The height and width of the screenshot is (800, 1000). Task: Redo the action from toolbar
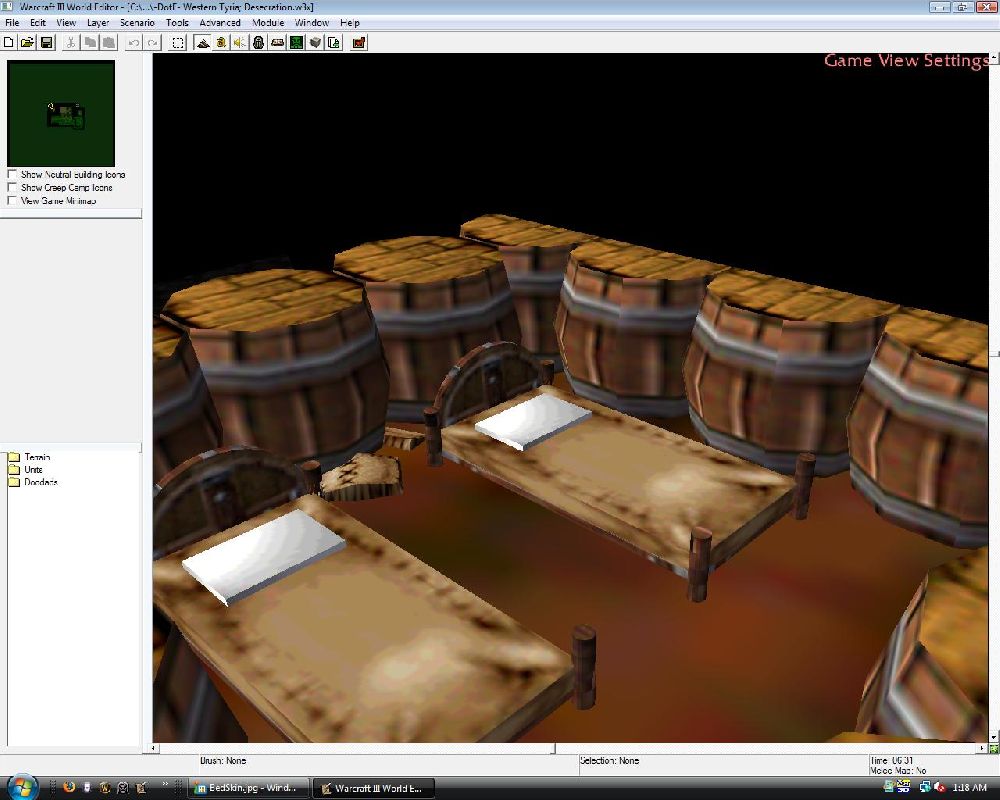[x=153, y=43]
